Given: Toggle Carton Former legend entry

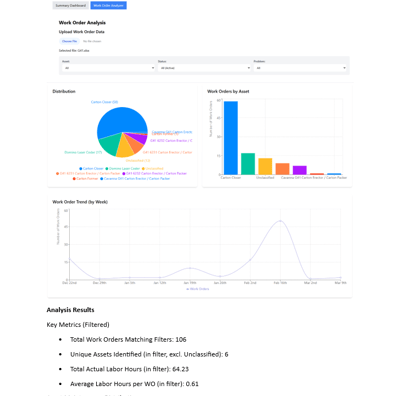Looking at the screenshot, I should [86, 179].
